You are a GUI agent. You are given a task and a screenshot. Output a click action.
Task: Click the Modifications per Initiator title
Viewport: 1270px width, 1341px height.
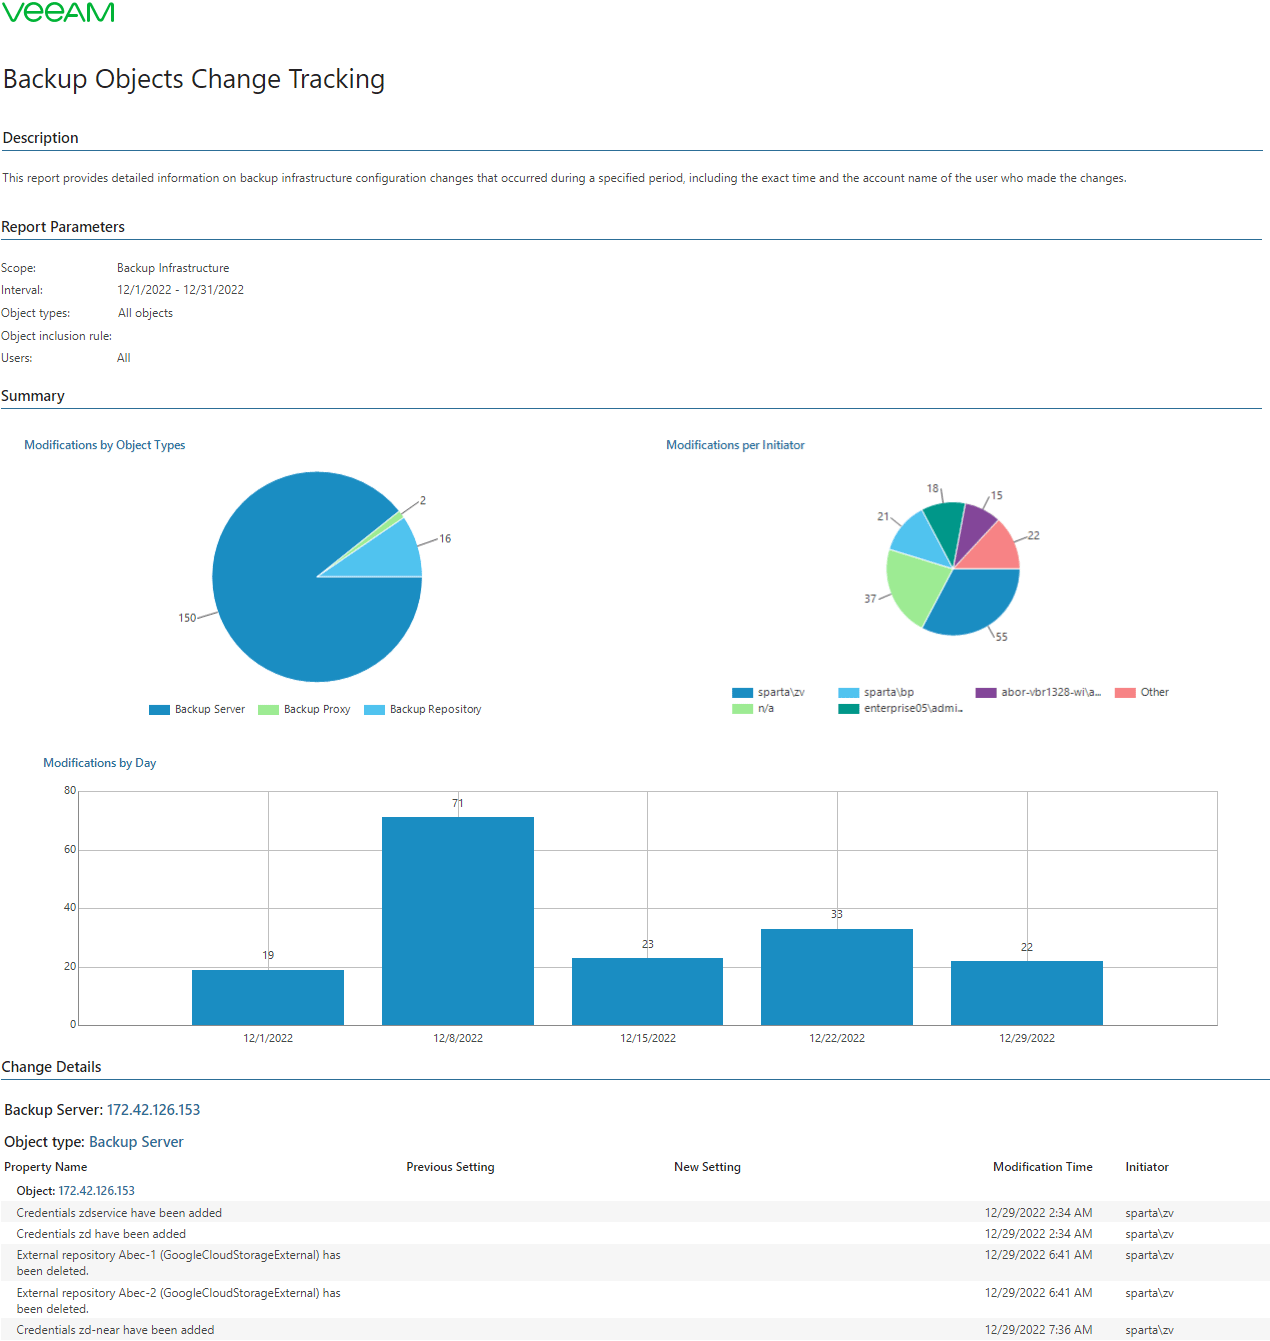coord(735,445)
